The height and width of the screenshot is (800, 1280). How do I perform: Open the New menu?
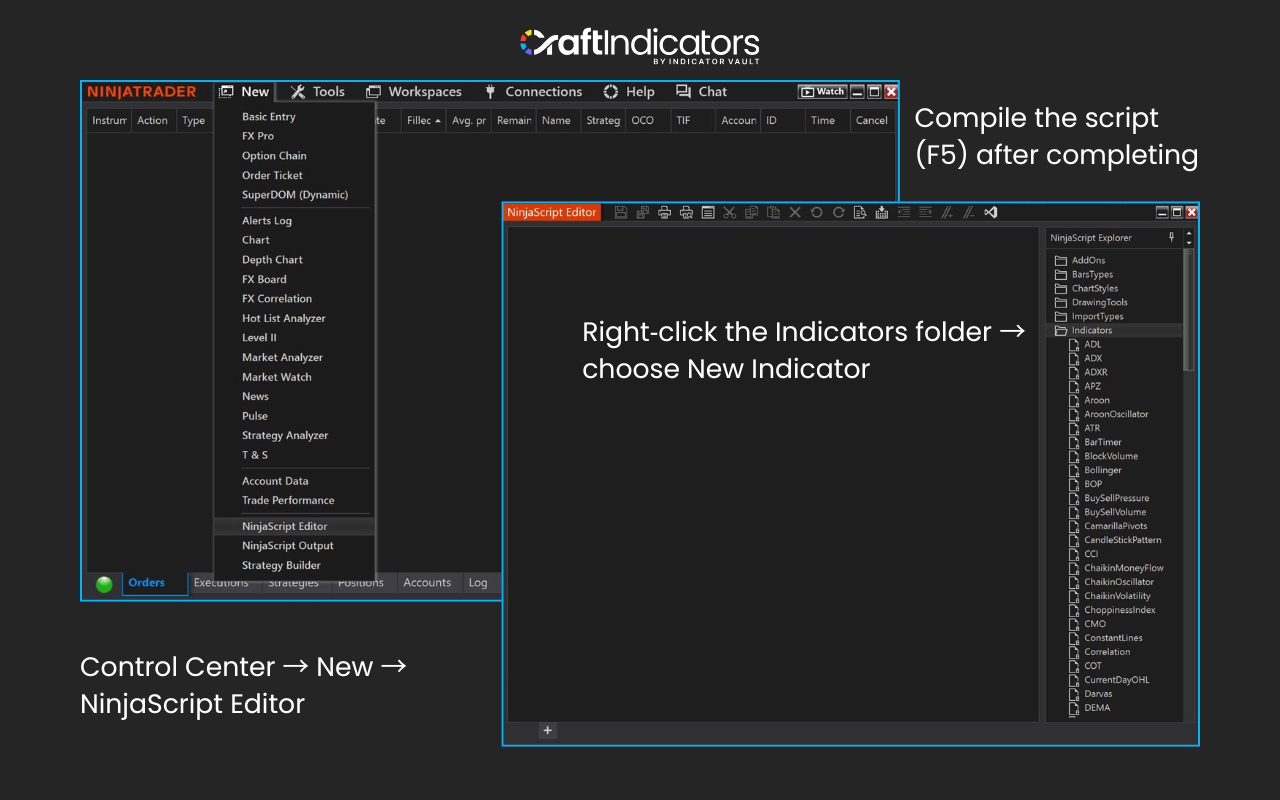click(x=244, y=91)
